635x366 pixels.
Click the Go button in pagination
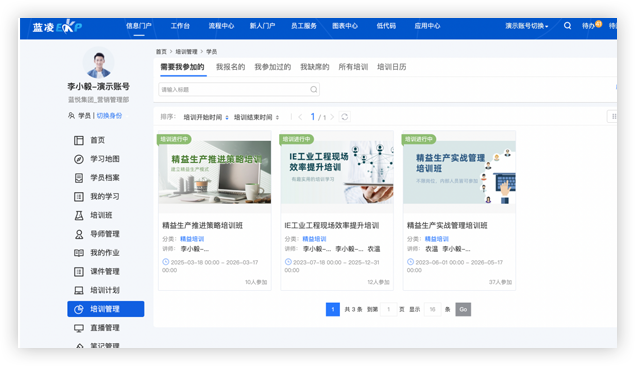[463, 309]
